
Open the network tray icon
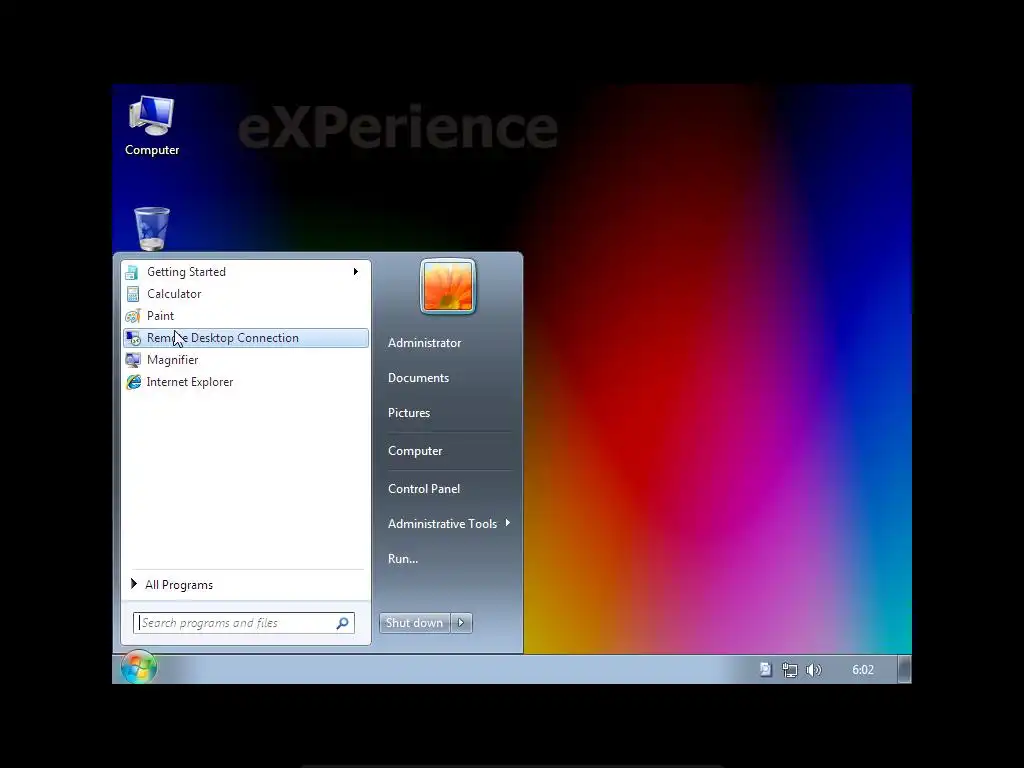coord(790,670)
